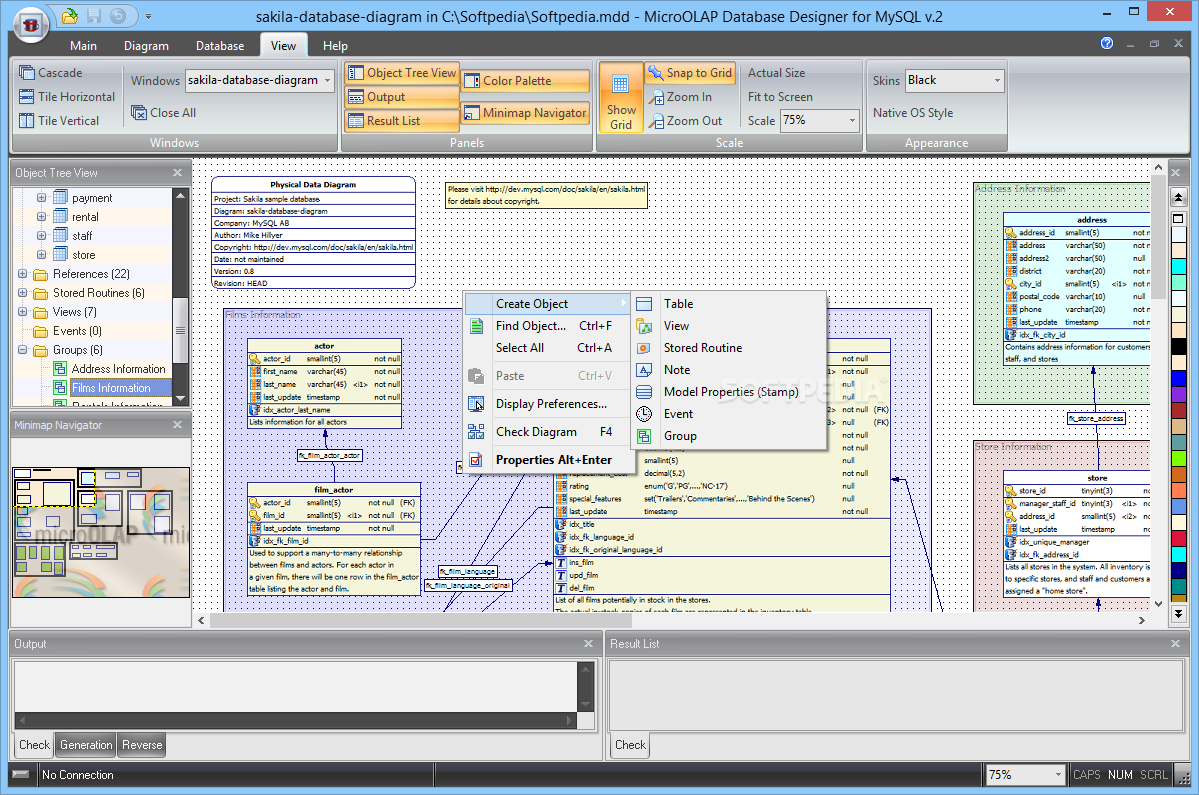
Task: Toggle the Color Palette panel
Action: pyautogui.click(x=525, y=80)
